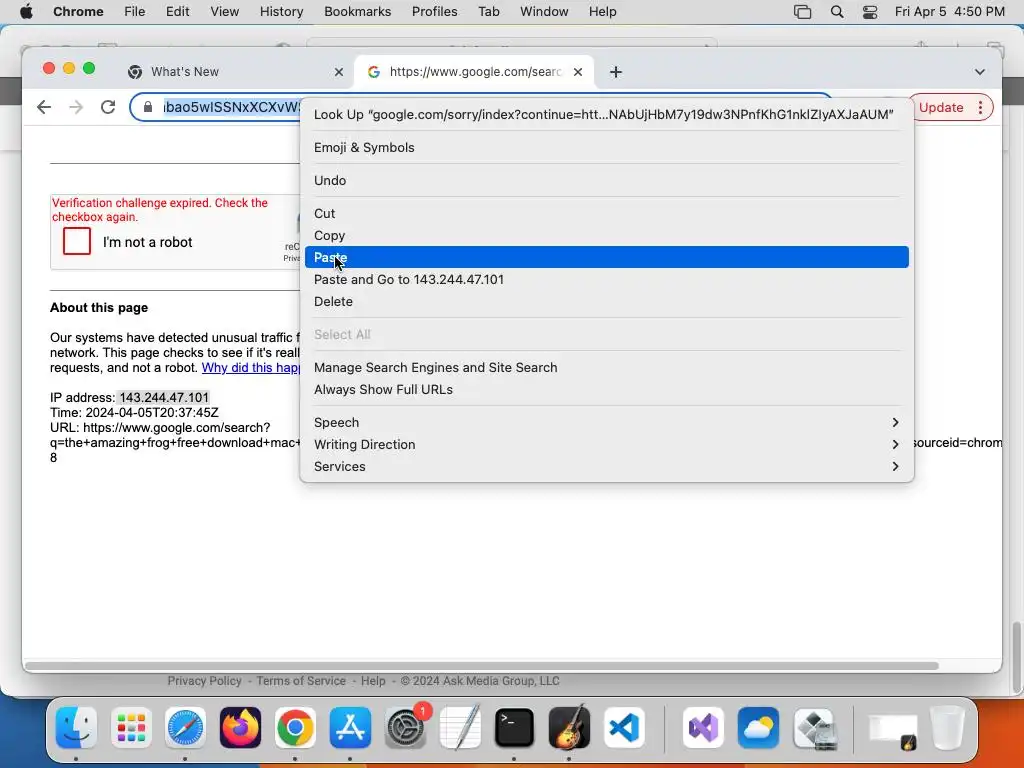Click the Chrome back arrow button
This screenshot has width=1024, height=768.
[44, 107]
